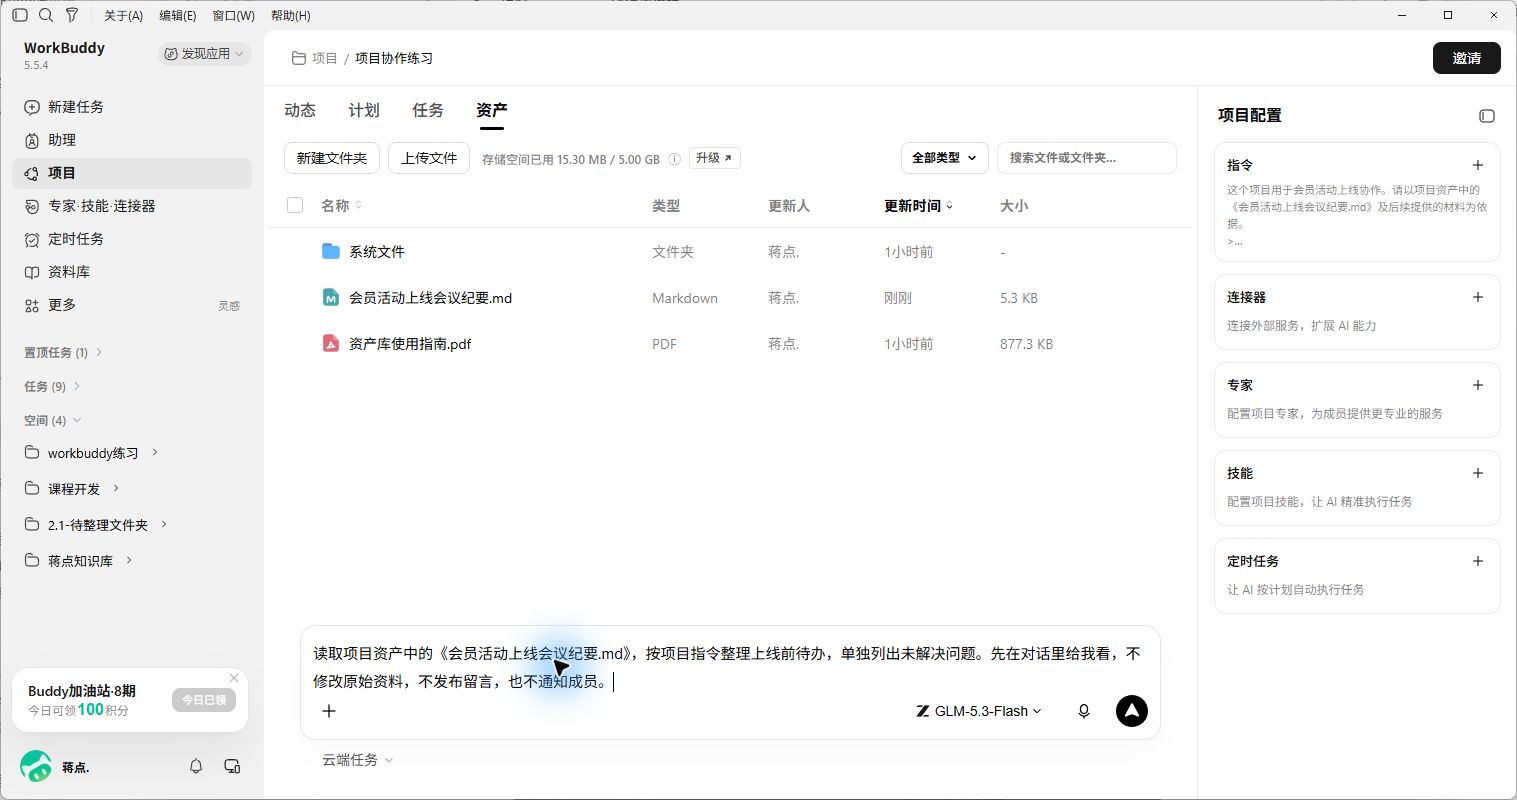The image size is (1517, 800).
Task: Open the 蒋点知识库 space
Action: pyautogui.click(x=80, y=561)
